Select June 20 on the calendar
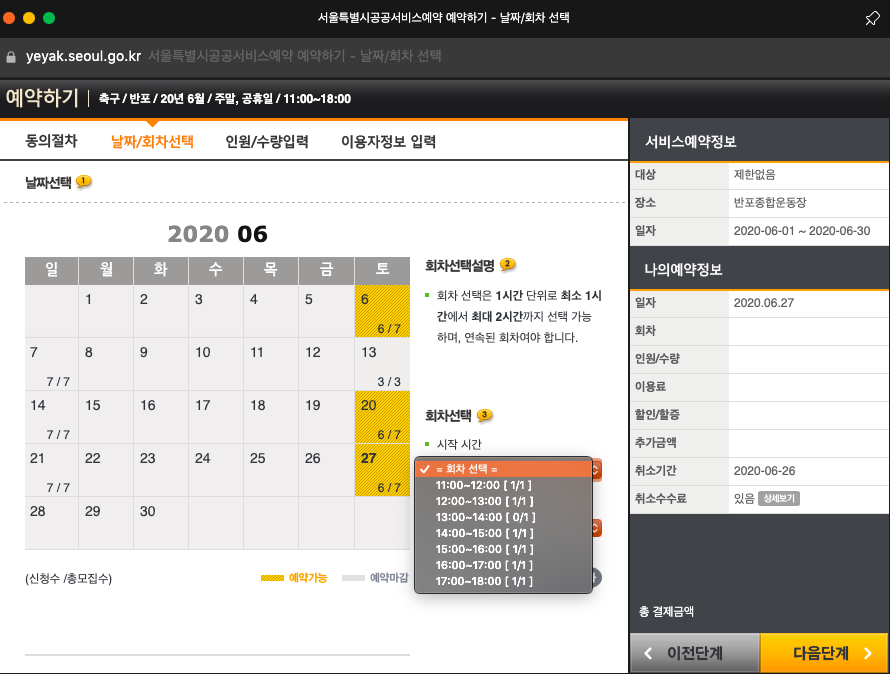The width and height of the screenshot is (890, 674). 382,417
